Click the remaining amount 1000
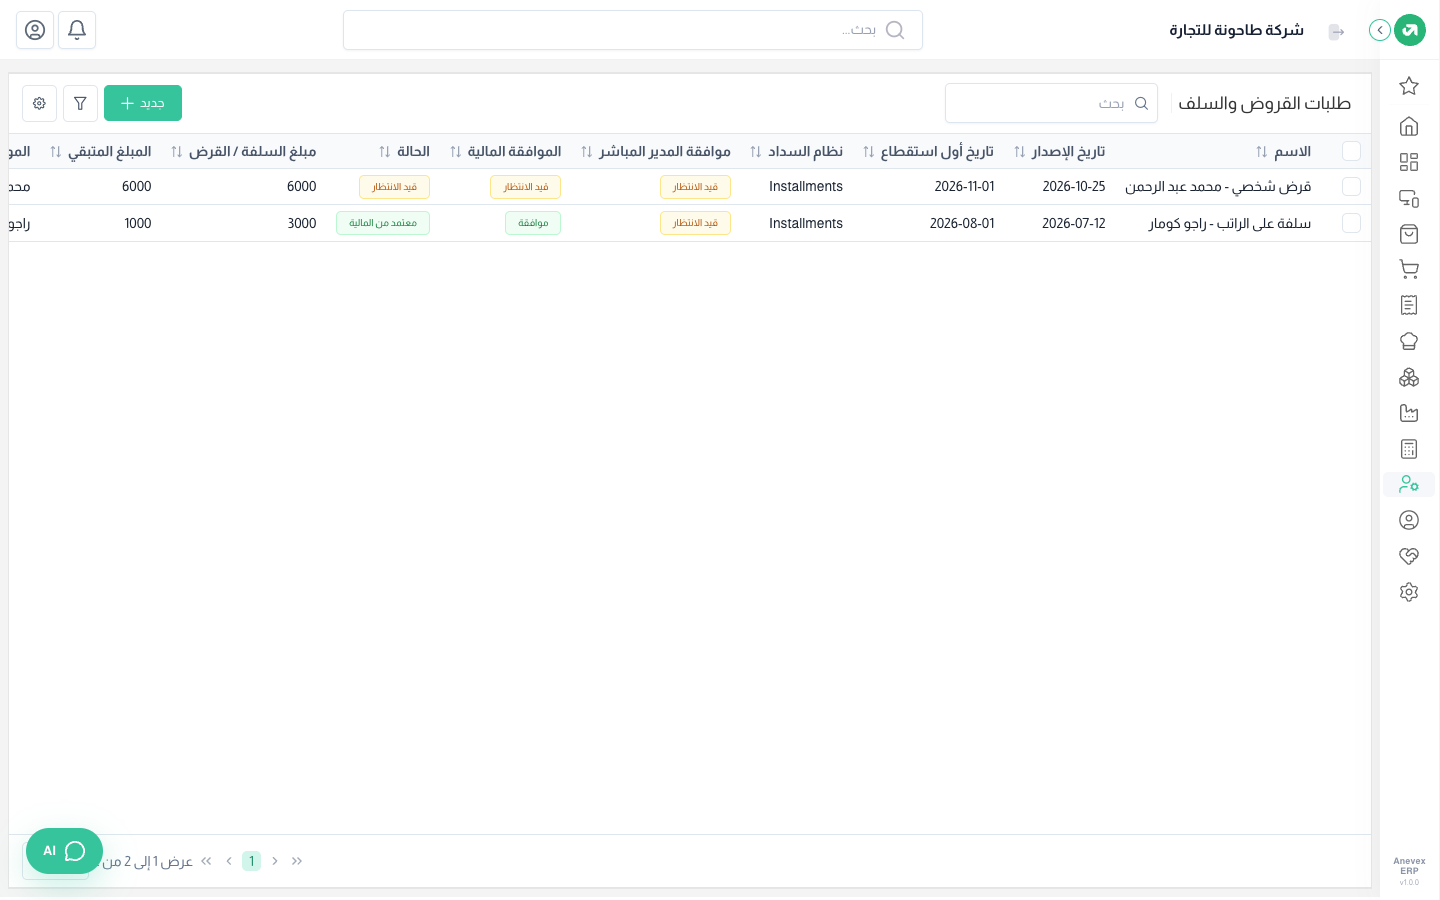The image size is (1440, 900). [138, 224]
